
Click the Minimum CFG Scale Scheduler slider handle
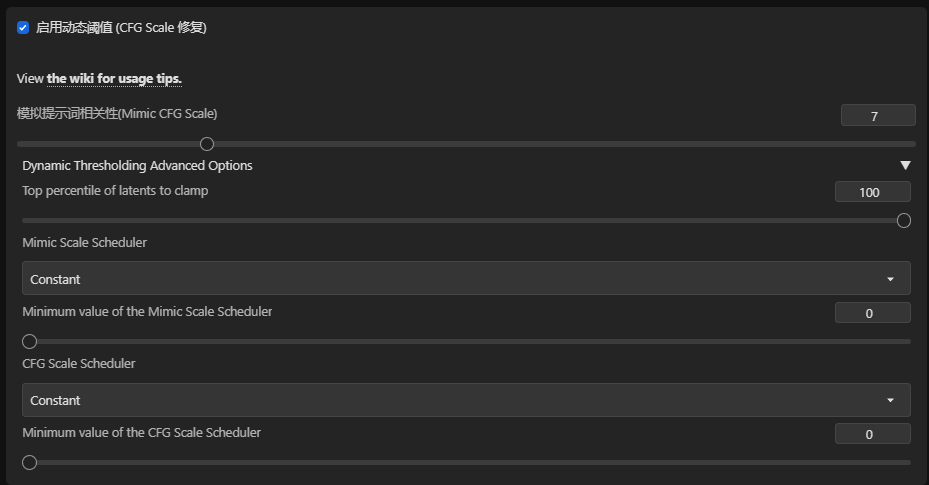[x=30, y=463]
